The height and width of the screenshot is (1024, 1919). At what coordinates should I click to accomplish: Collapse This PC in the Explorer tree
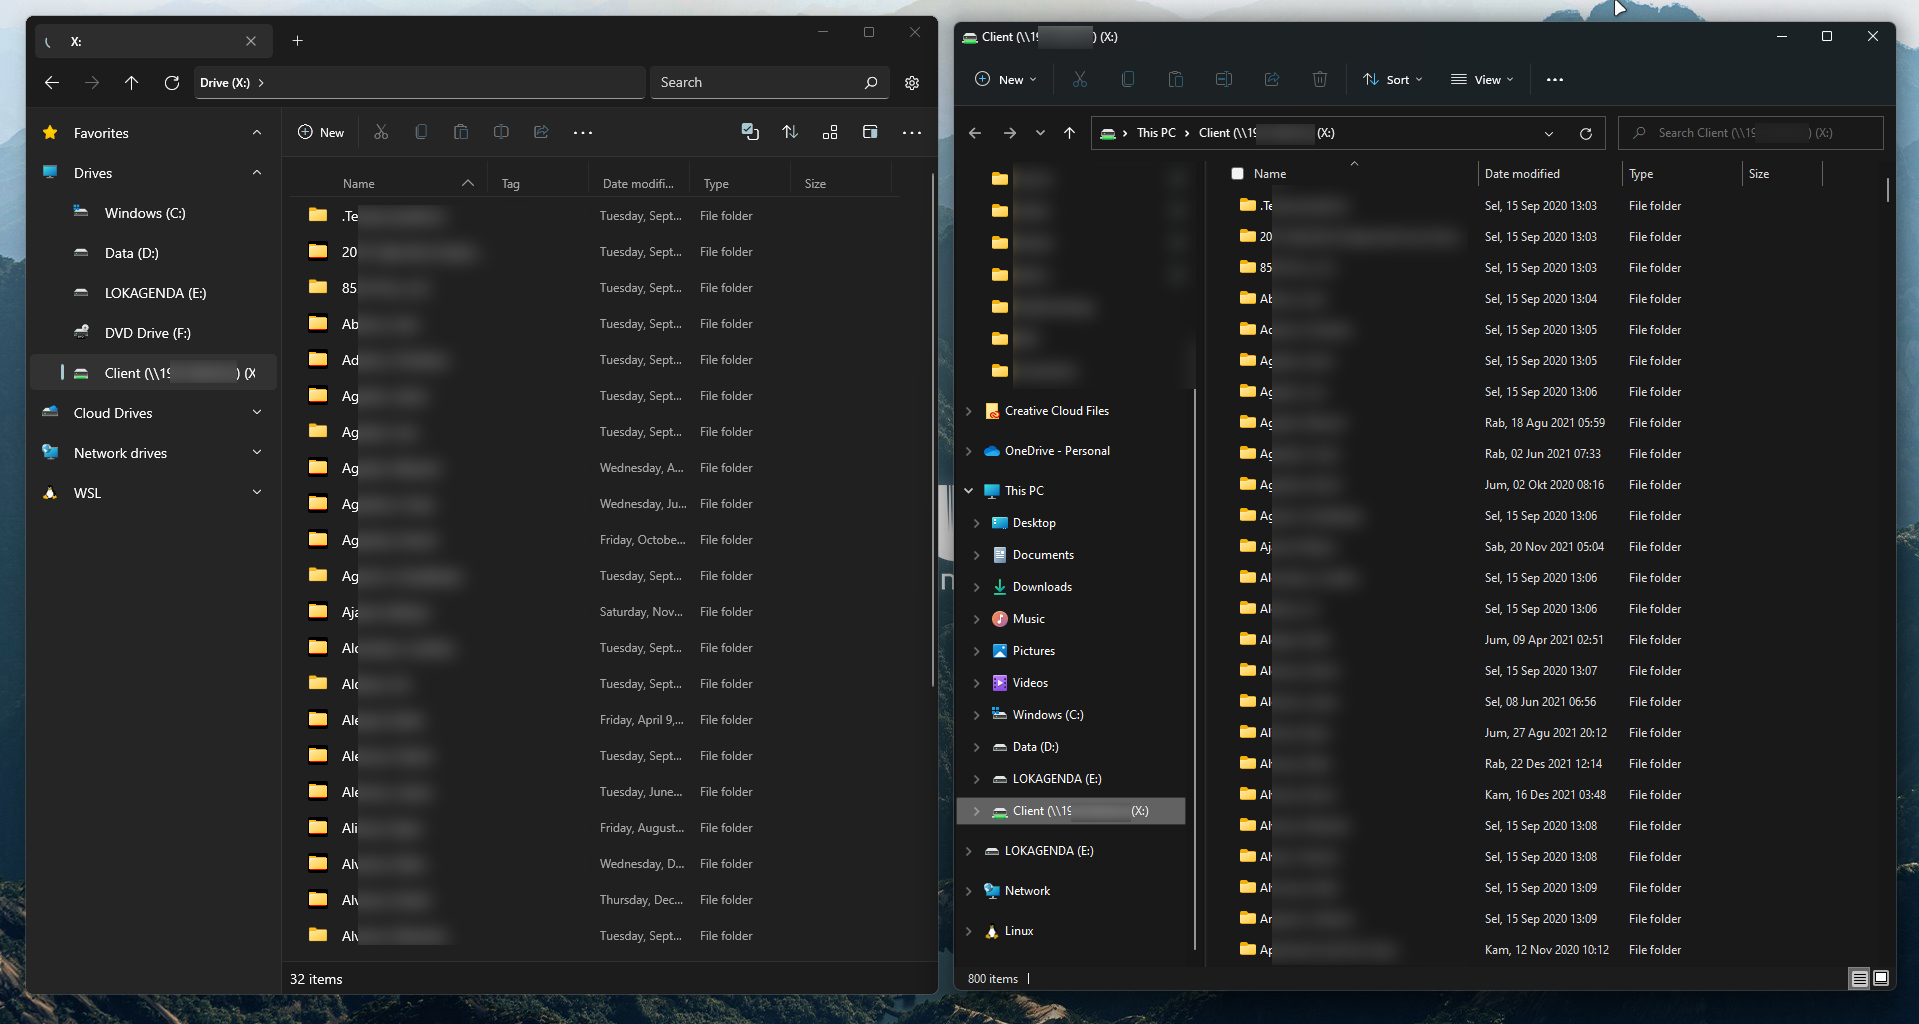pos(968,491)
